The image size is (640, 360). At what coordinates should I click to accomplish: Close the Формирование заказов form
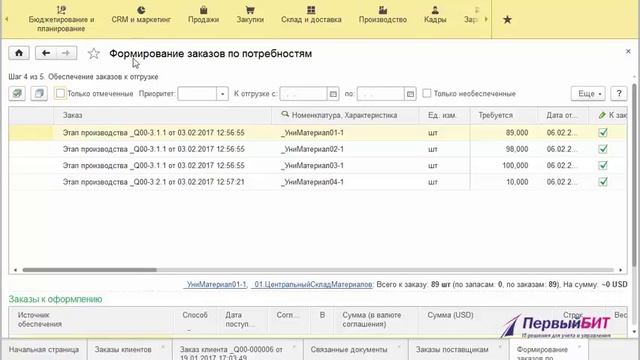(628, 51)
